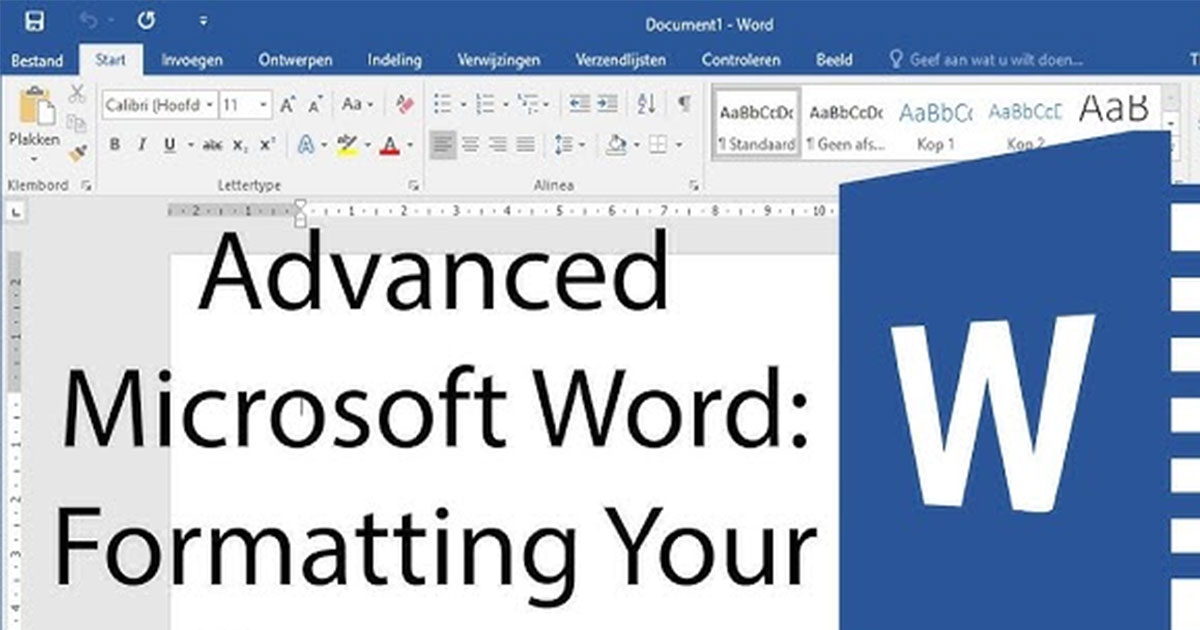1200x630 pixels.
Task: Open the font color dropdown arrow
Action: pos(409,146)
